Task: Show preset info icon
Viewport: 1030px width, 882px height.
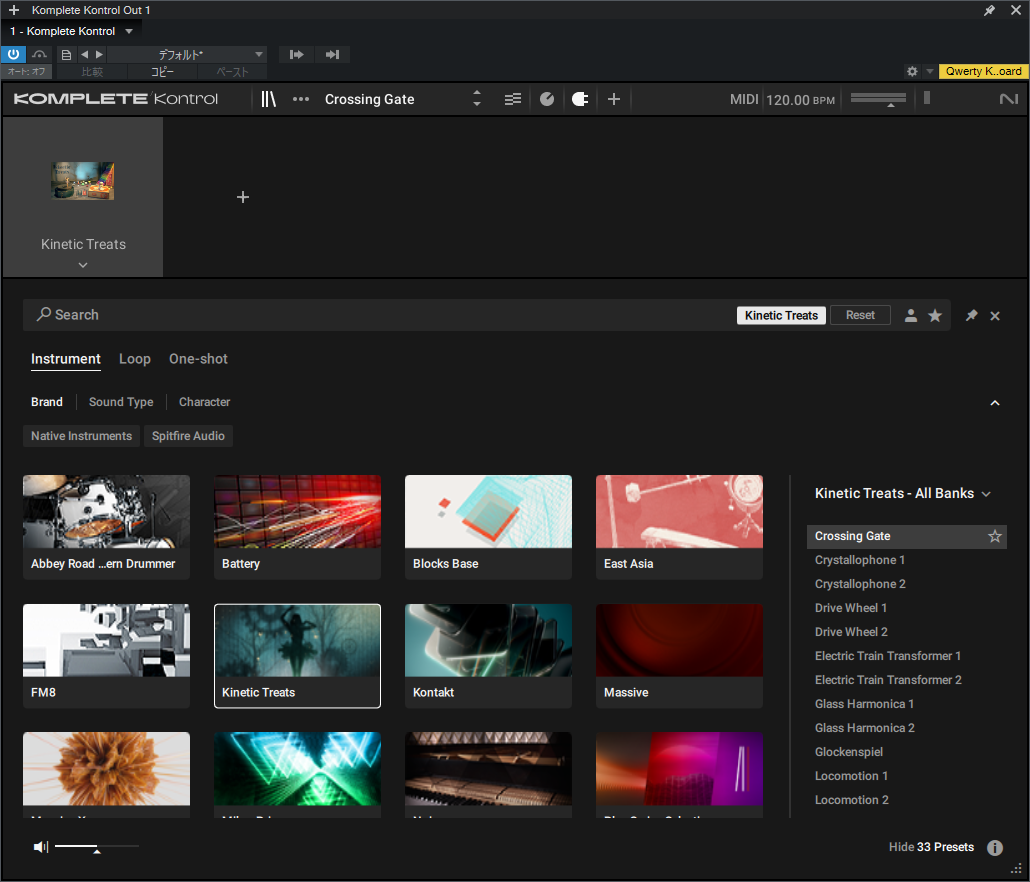Action: point(995,847)
